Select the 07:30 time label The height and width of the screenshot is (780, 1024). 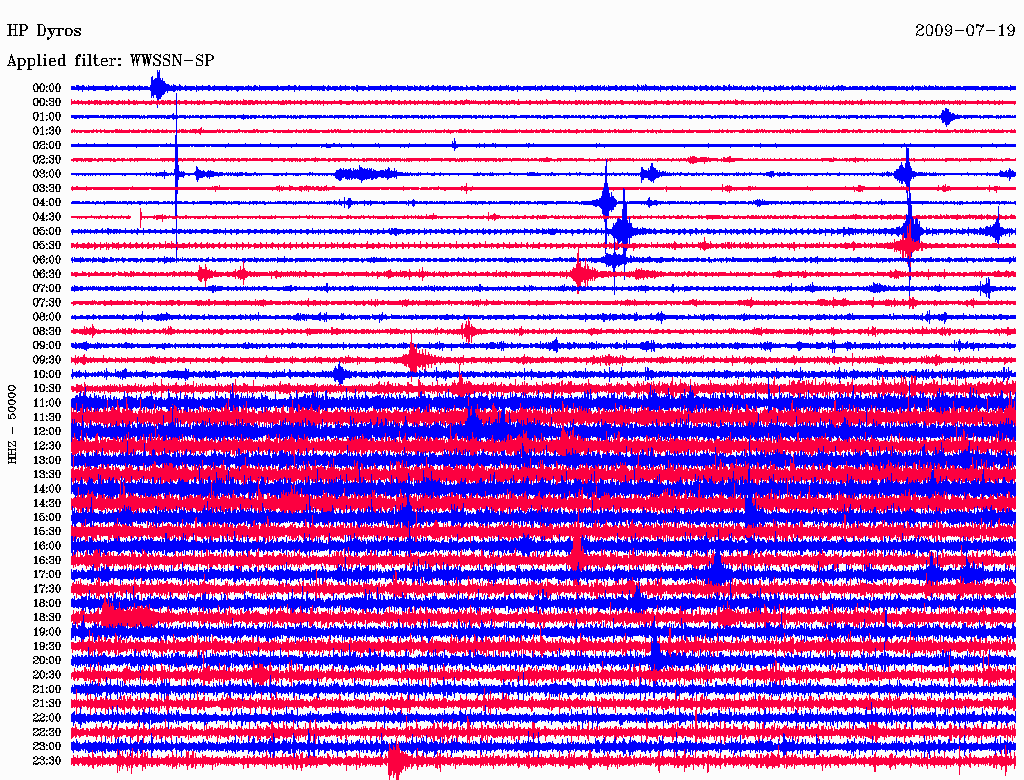[46, 302]
